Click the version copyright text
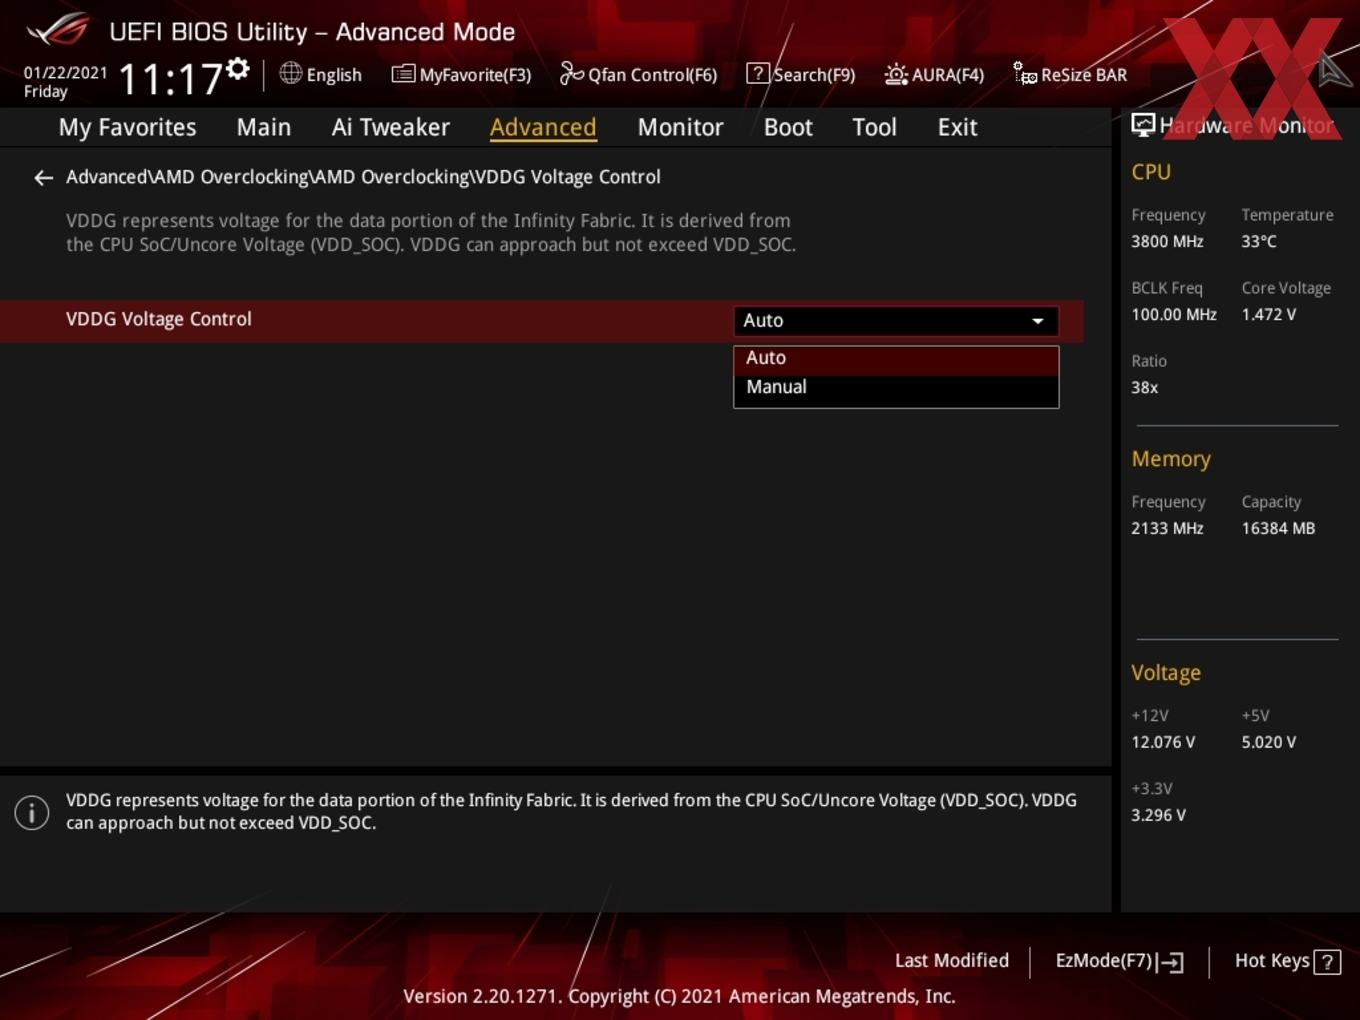Image resolution: width=1360 pixels, height=1020 pixels. [x=679, y=997]
